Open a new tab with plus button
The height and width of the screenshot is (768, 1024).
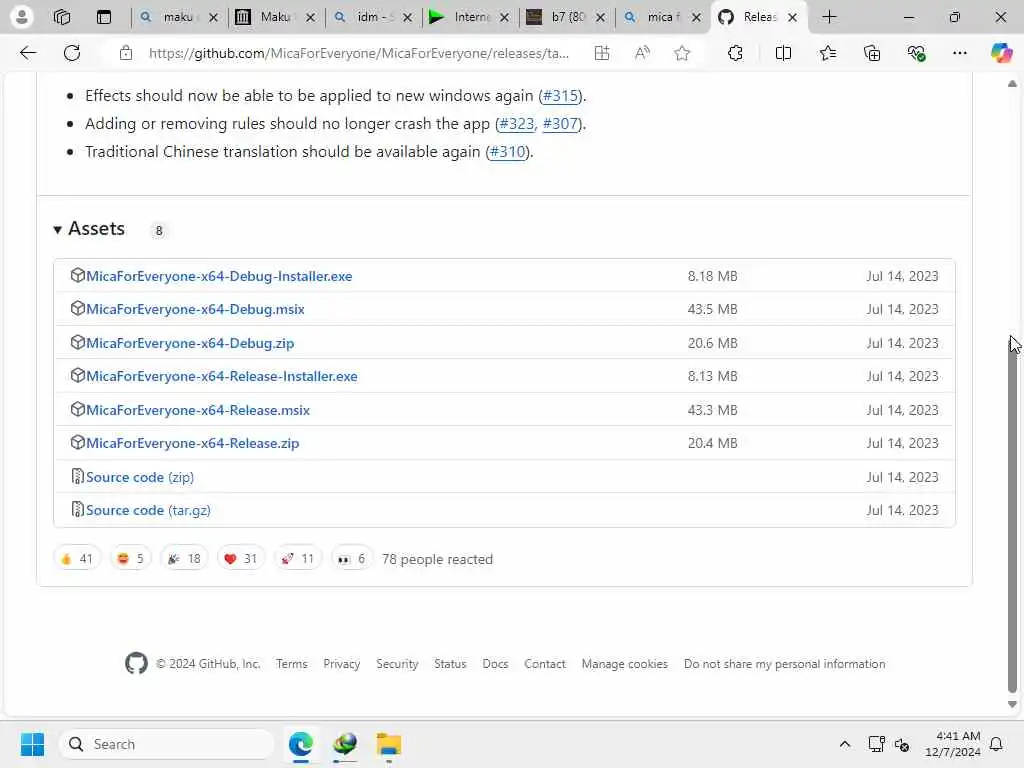[829, 17]
